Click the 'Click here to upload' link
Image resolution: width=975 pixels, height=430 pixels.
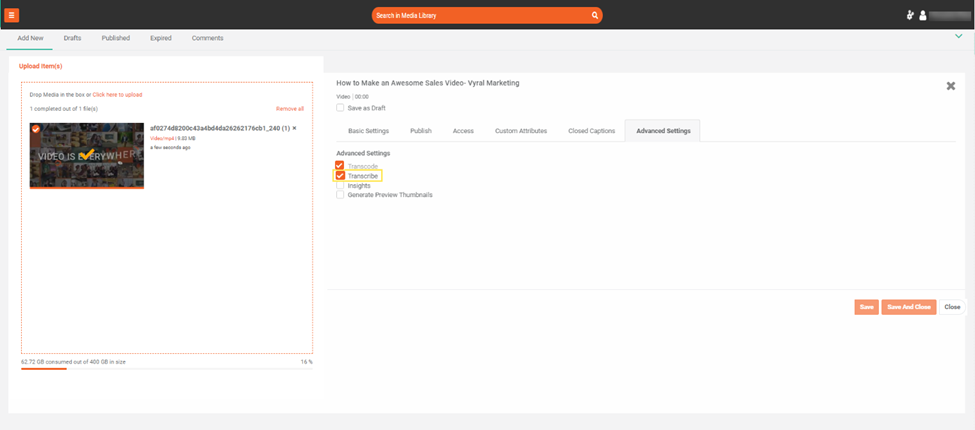point(117,94)
